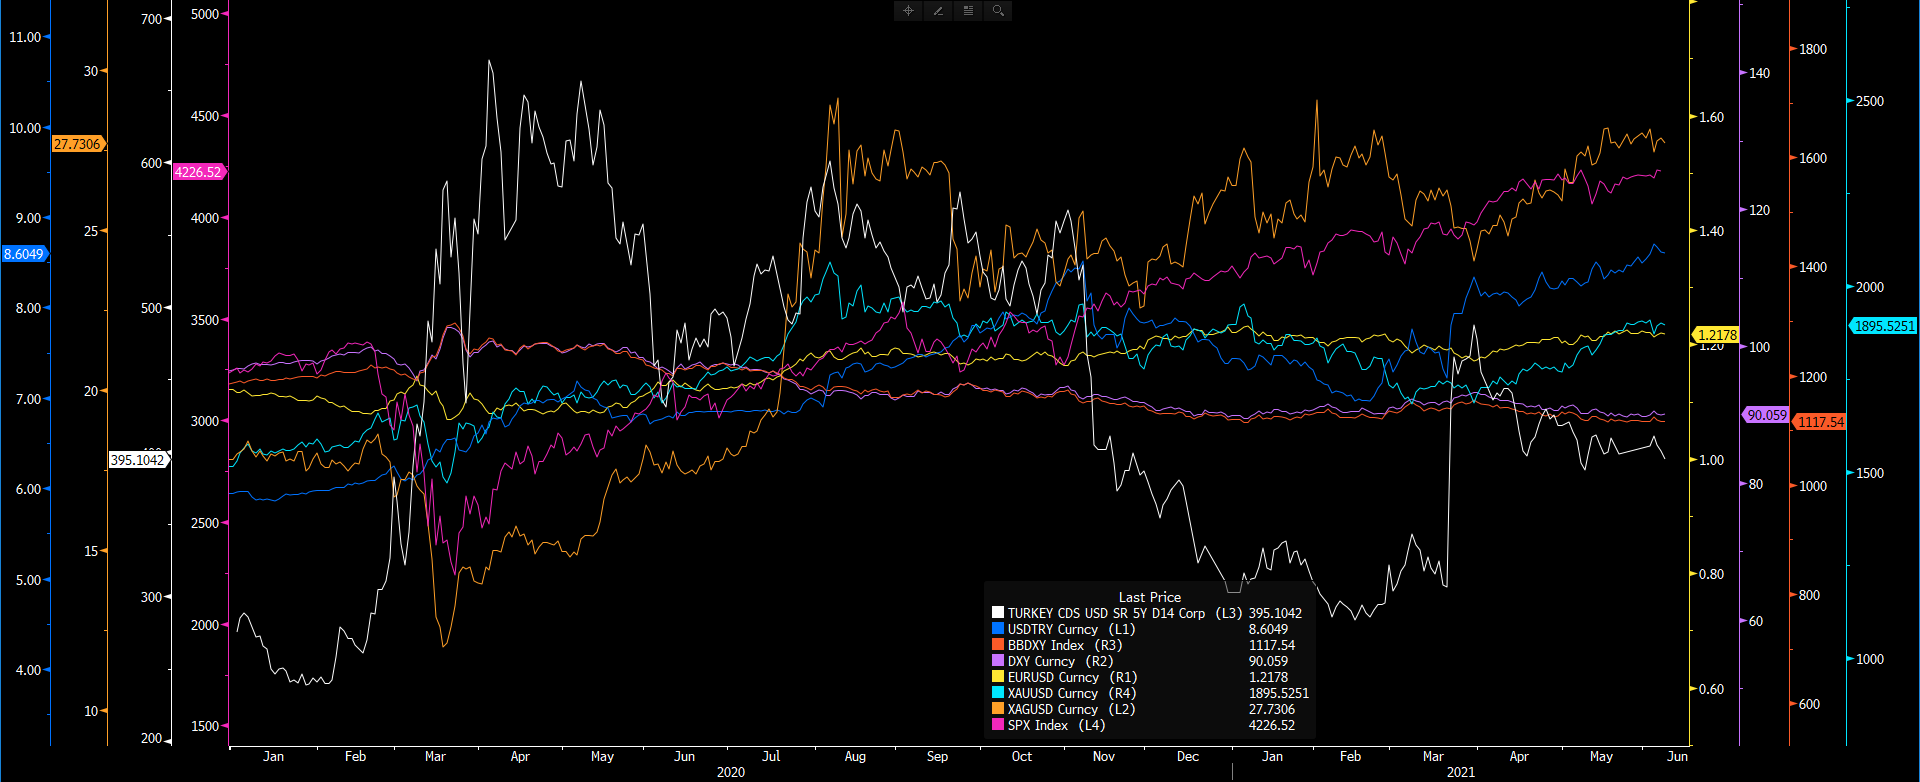
Task: Click the 2020 year label on time axis
Action: (731, 772)
